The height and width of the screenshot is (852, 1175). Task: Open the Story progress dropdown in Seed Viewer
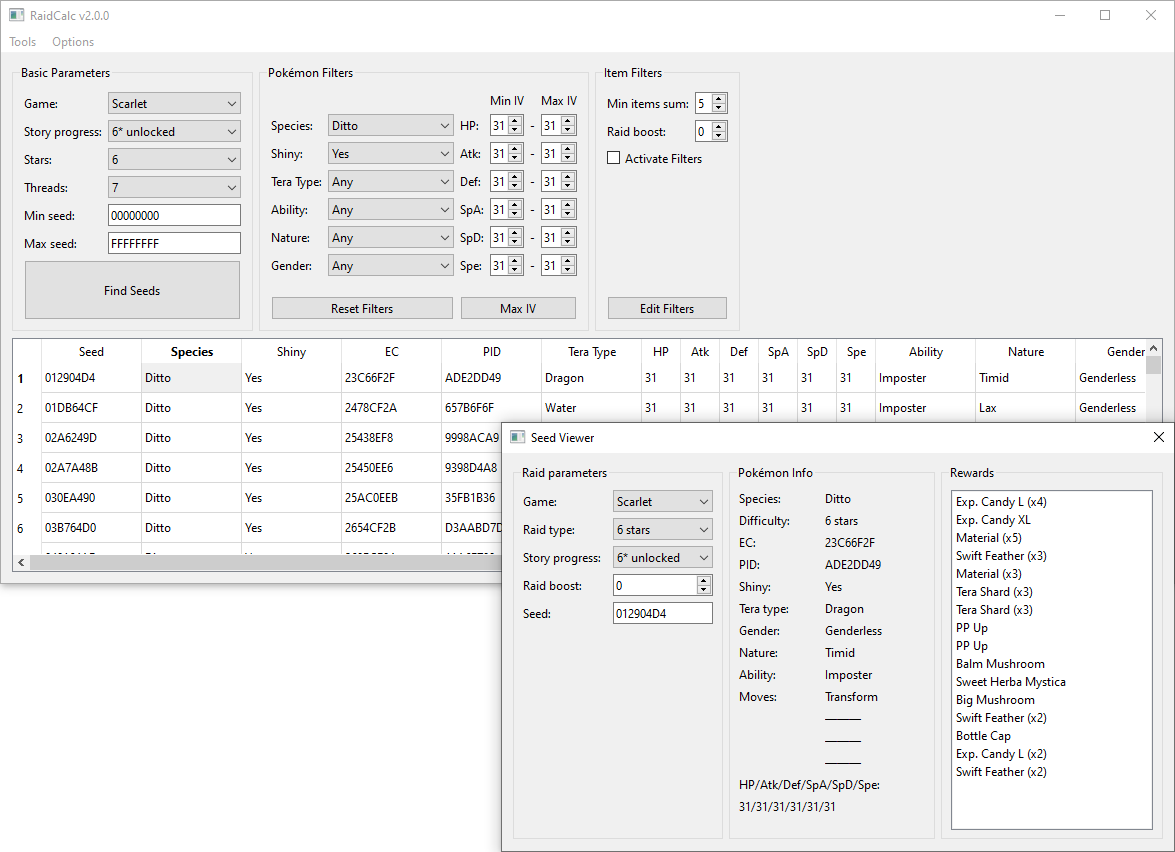coord(662,558)
